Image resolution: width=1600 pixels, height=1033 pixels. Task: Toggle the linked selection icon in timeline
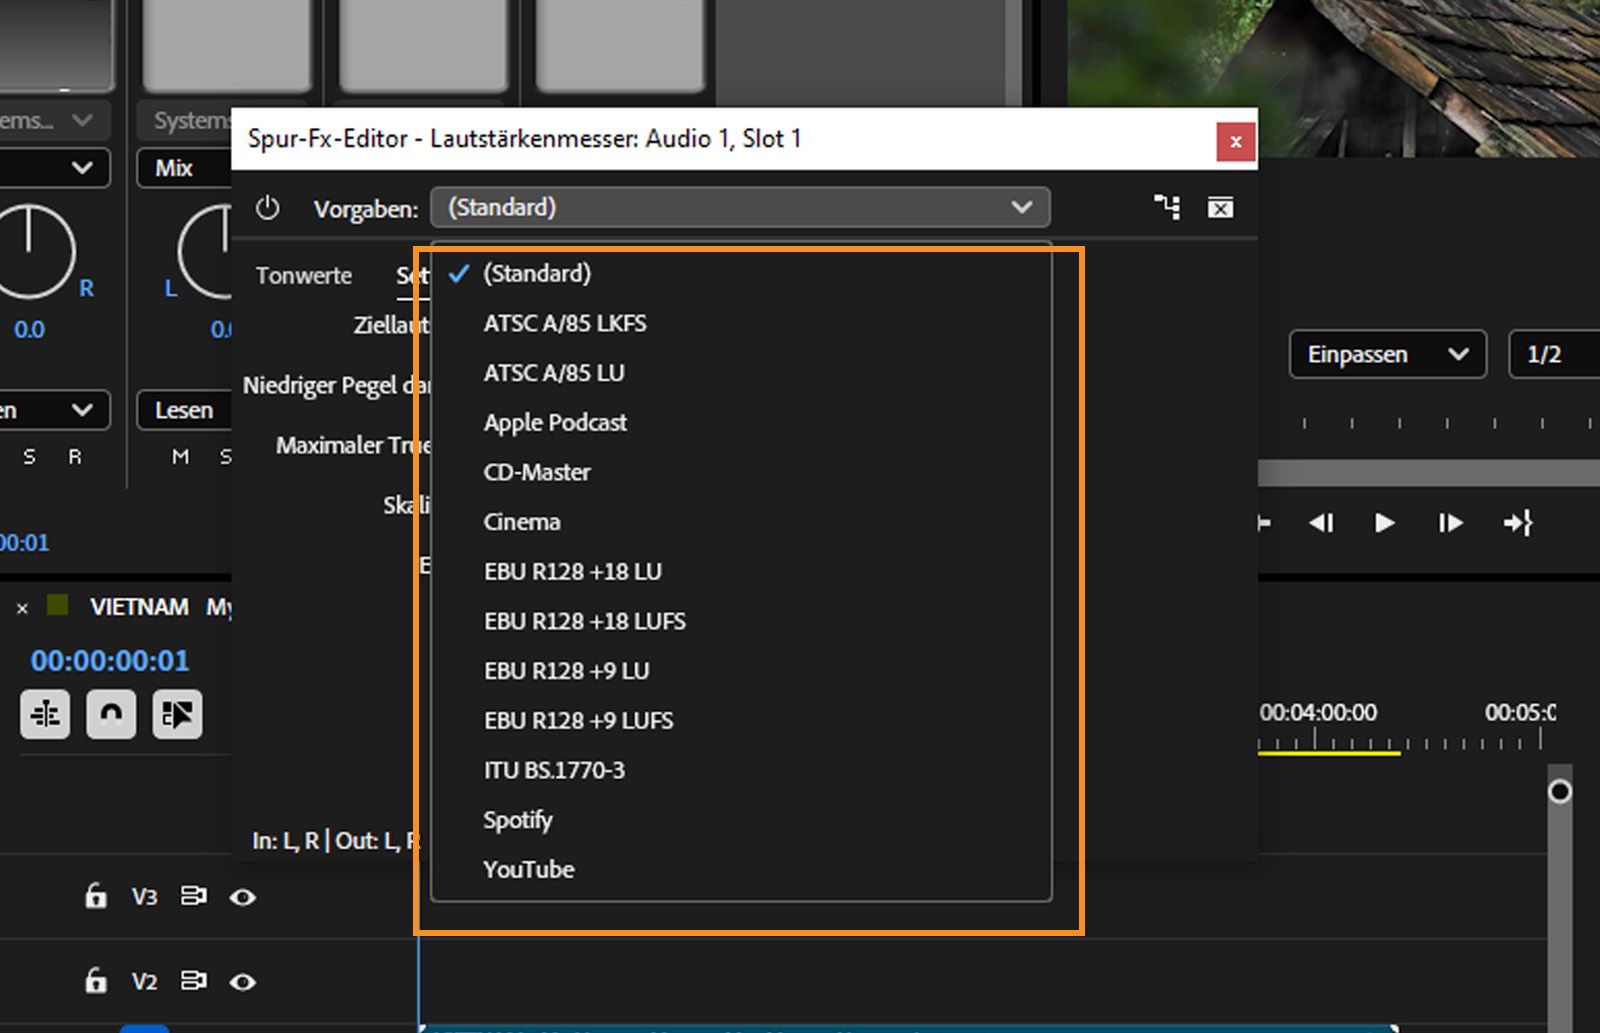pyautogui.click(x=177, y=714)
